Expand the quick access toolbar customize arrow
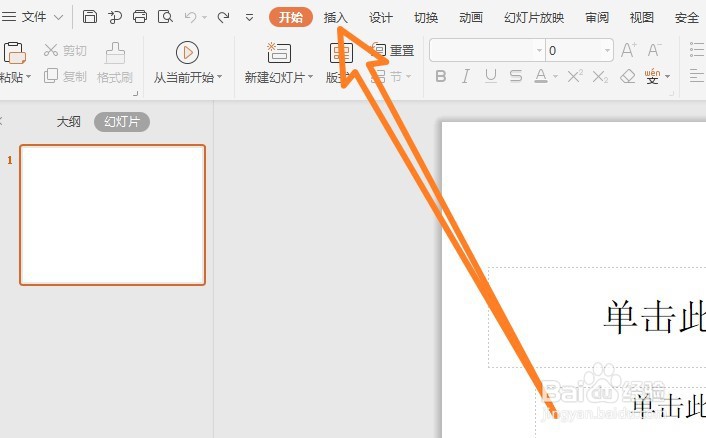706x438 pixels. pyautogui.click(x=249, y=18)
